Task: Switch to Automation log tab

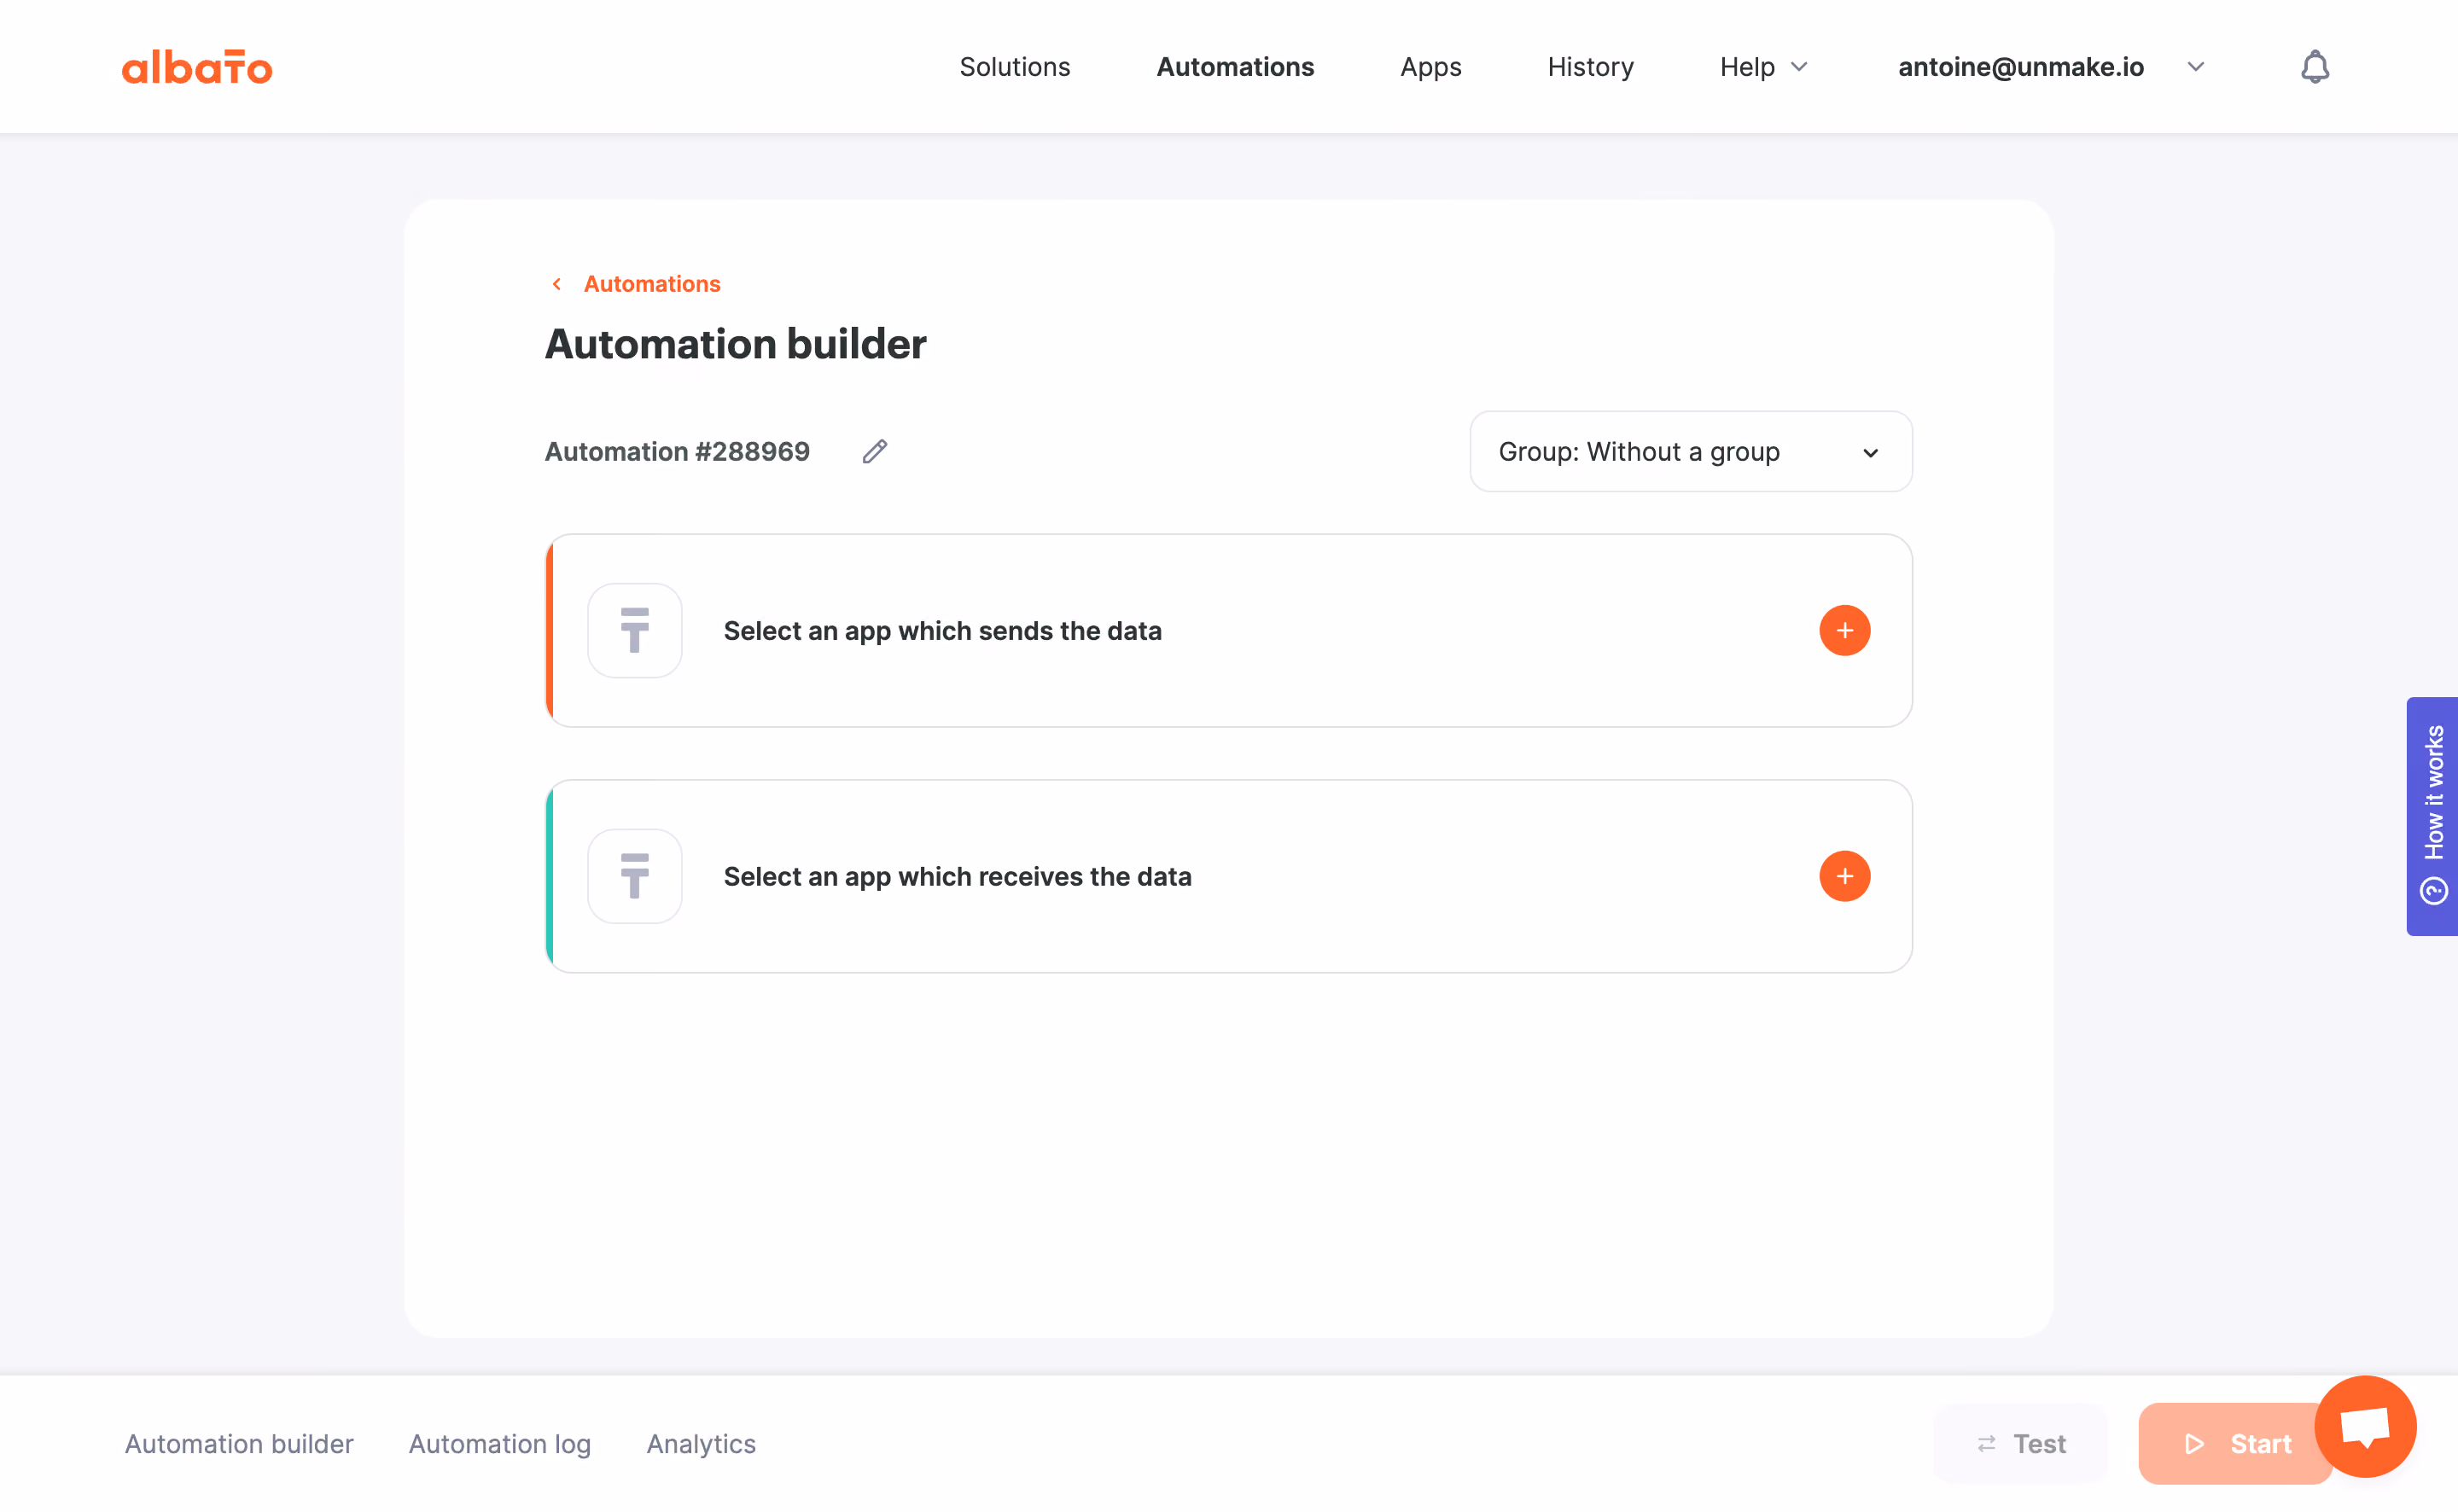Action: [500, 1444]
